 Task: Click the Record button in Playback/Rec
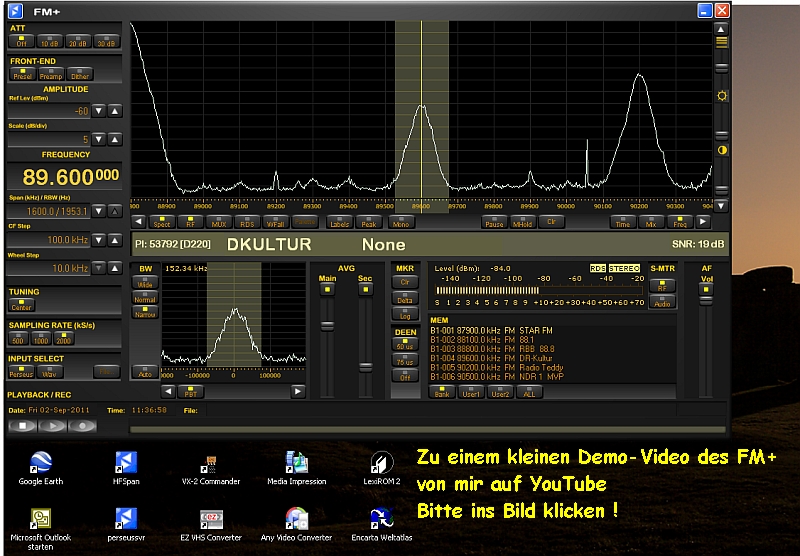coord(82,425)
